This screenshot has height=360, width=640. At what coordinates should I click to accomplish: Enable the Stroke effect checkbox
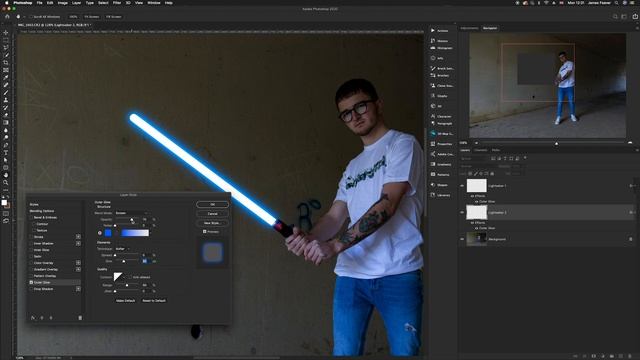[31, 237]
